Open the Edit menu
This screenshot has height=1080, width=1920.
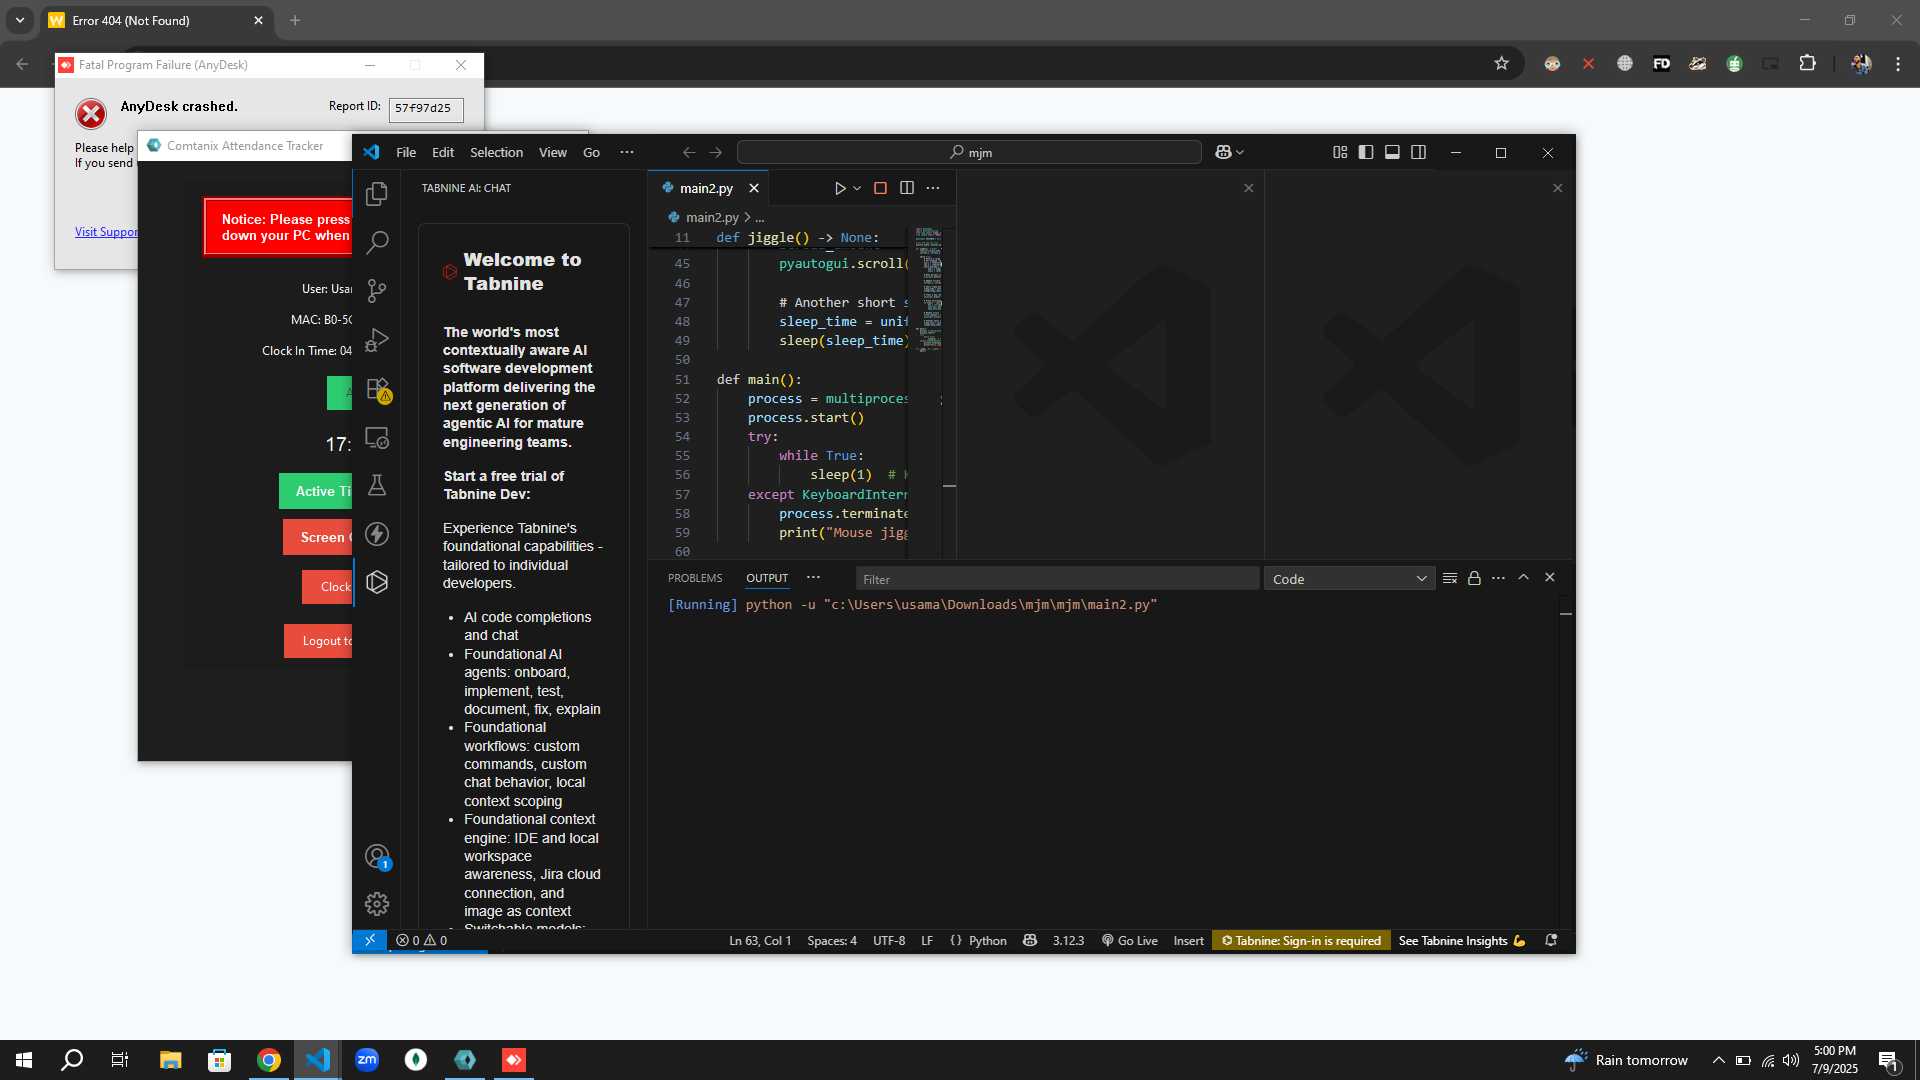pyautogui.click(x=443, y=152)
